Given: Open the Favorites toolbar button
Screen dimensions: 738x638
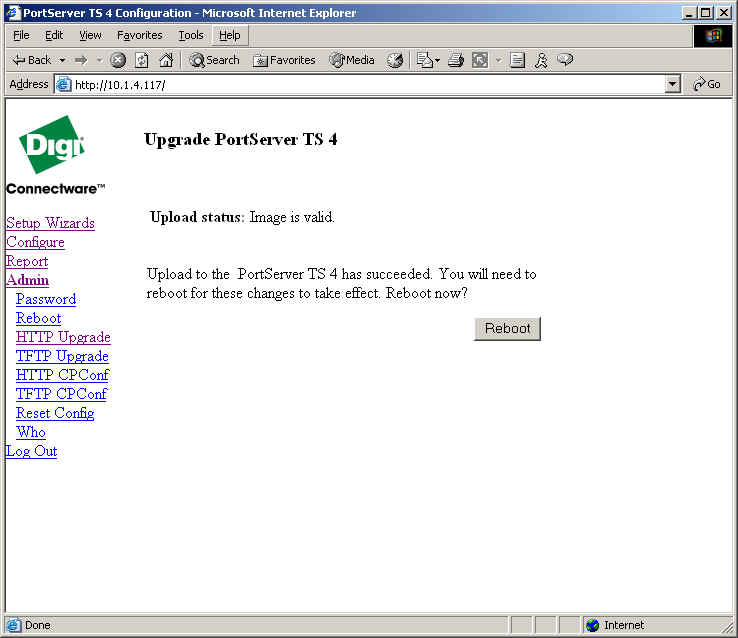Looking at the screenshot, I should pos(284,60).
